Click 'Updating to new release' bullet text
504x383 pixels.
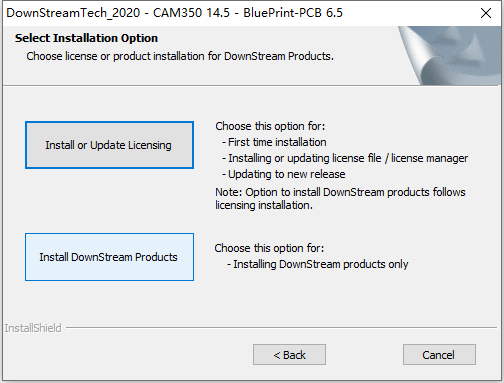pyautogui.click(x=287, y=174)
